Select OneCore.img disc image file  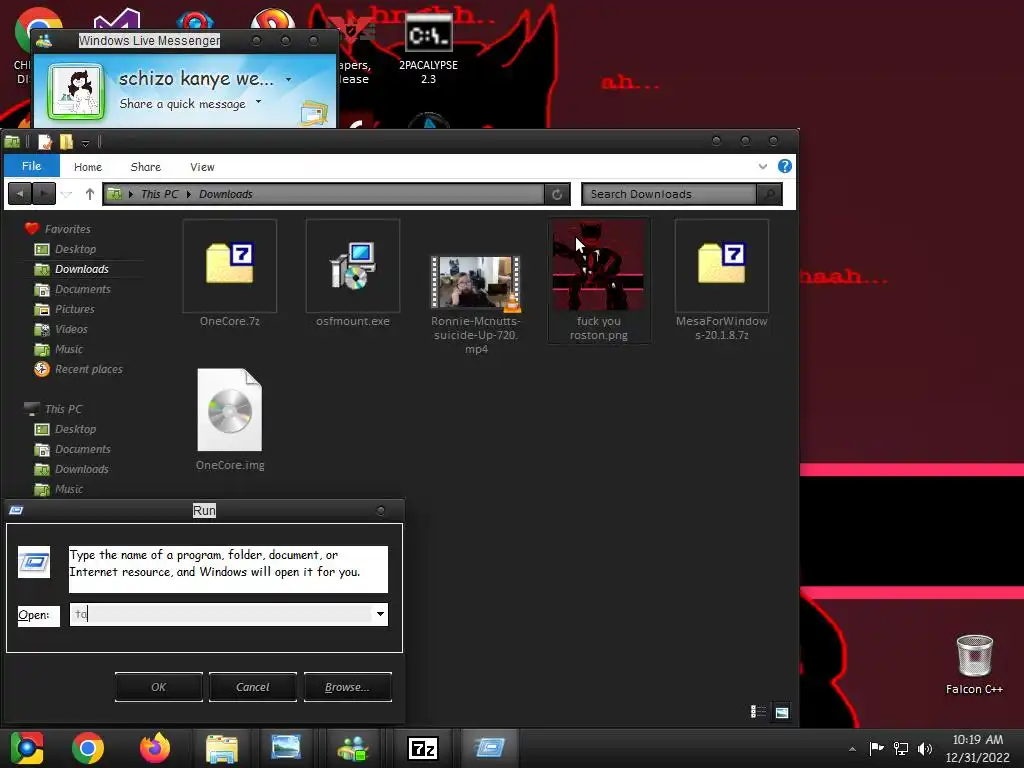click(230, 419)
